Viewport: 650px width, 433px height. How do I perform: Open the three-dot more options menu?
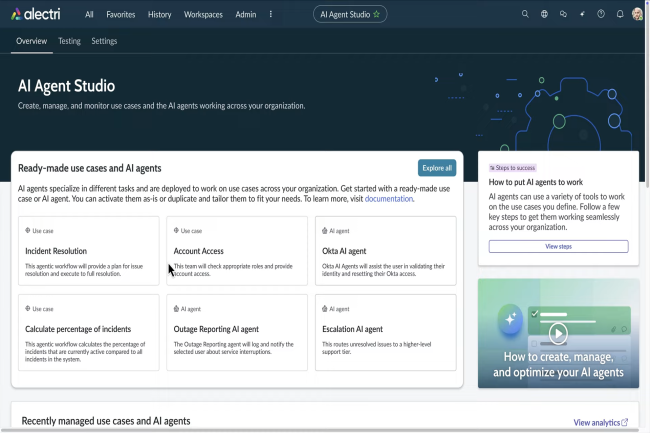(271, 15)
